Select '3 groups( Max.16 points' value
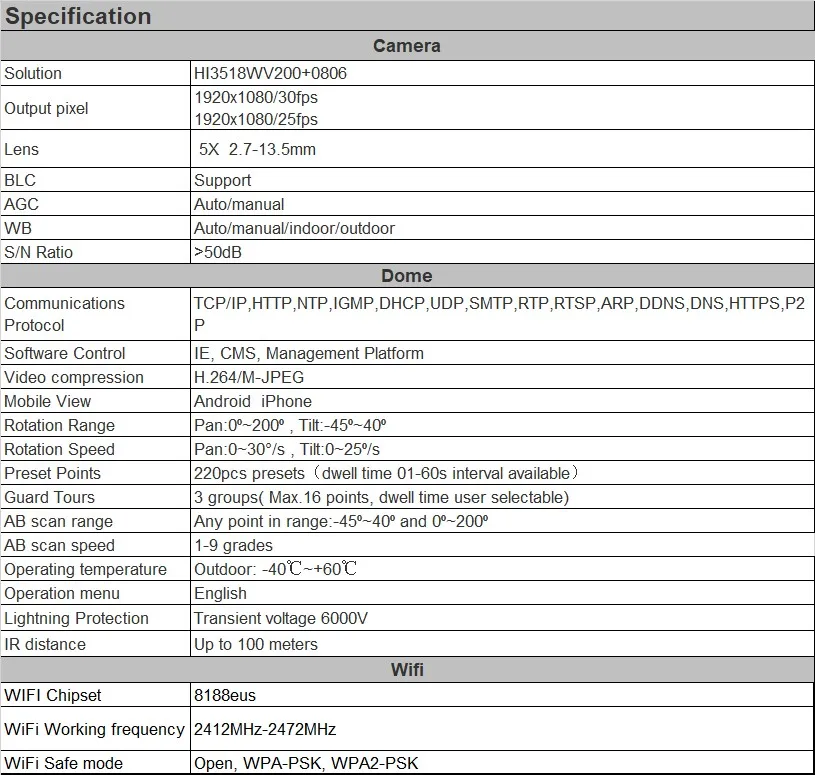This screenshot has height=775, width=815. coord(382,497)
